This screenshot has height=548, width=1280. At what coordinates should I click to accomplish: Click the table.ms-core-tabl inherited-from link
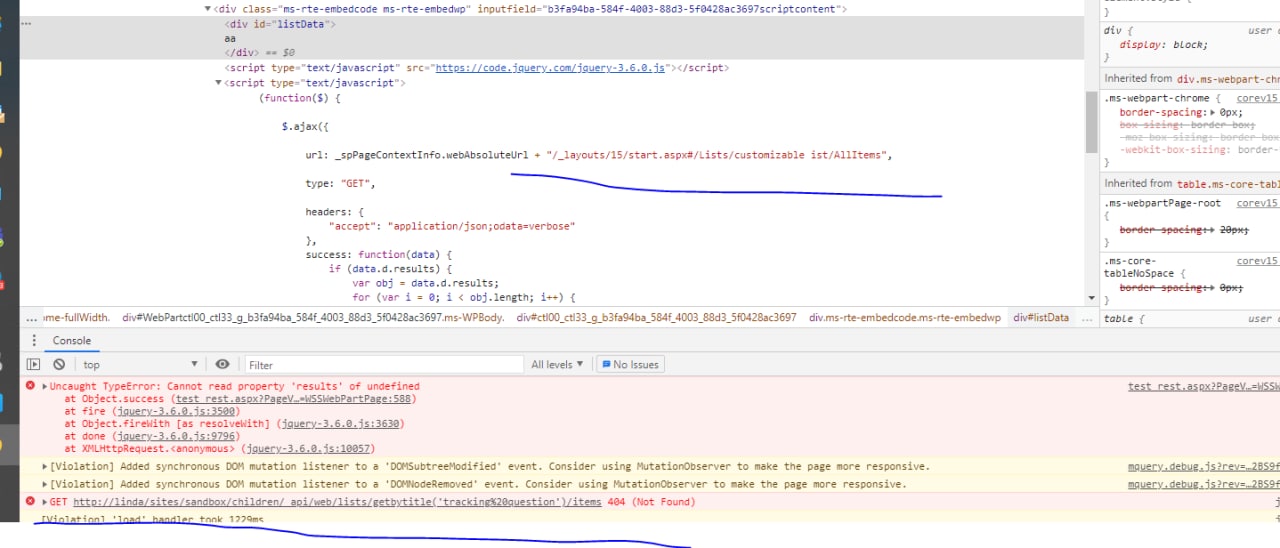pos(1228,183)
